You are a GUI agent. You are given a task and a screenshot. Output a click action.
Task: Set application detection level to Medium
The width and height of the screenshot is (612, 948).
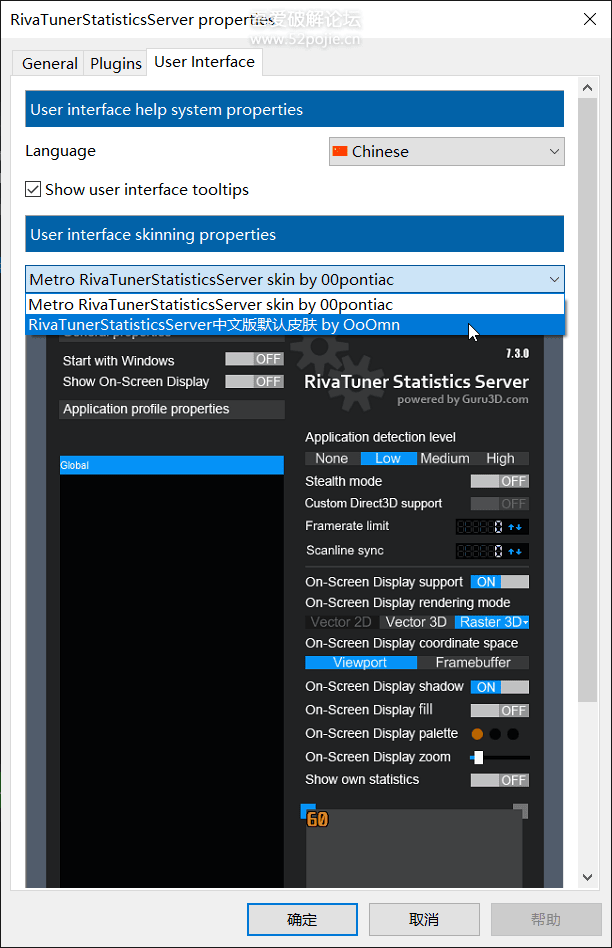click(x=444, y=458)
